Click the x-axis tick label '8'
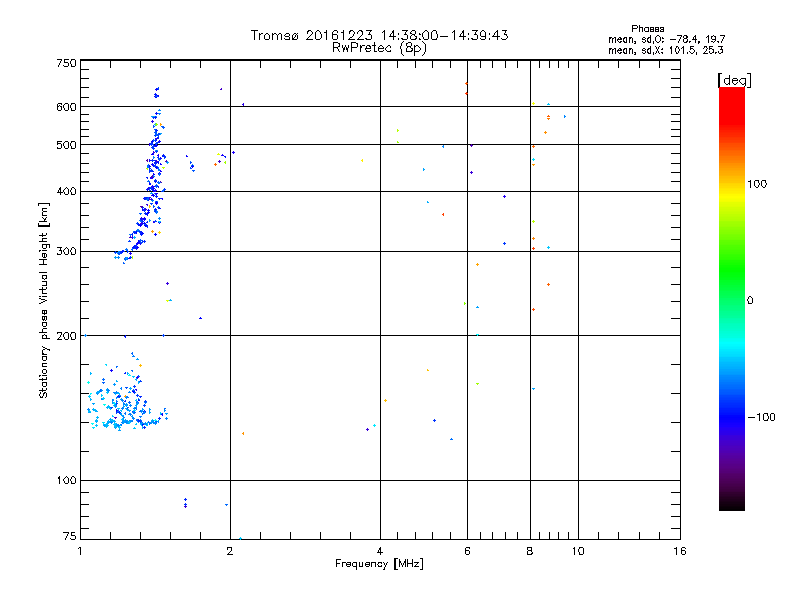 coord(530,551)
